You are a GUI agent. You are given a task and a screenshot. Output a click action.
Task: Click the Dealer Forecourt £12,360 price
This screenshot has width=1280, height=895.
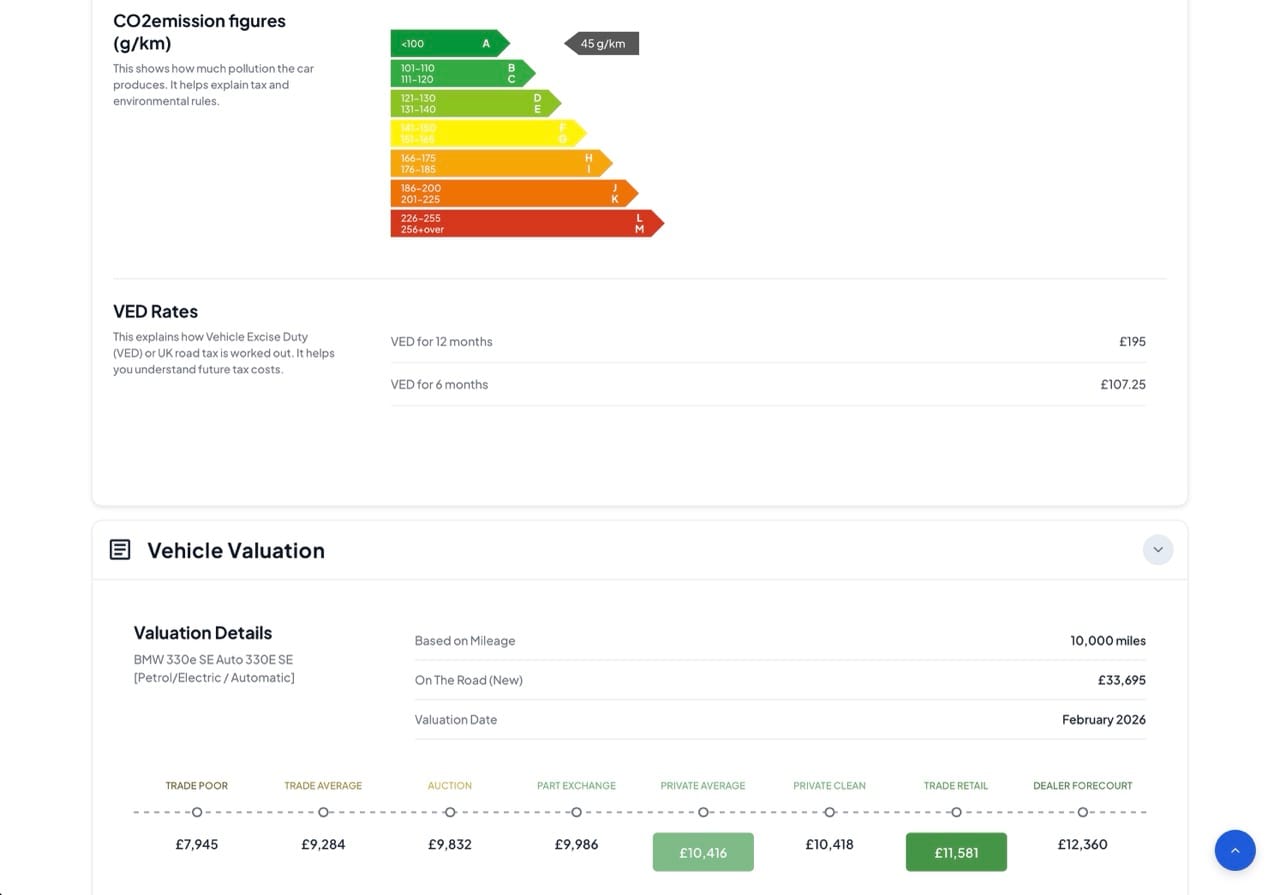coord(1082,844)
